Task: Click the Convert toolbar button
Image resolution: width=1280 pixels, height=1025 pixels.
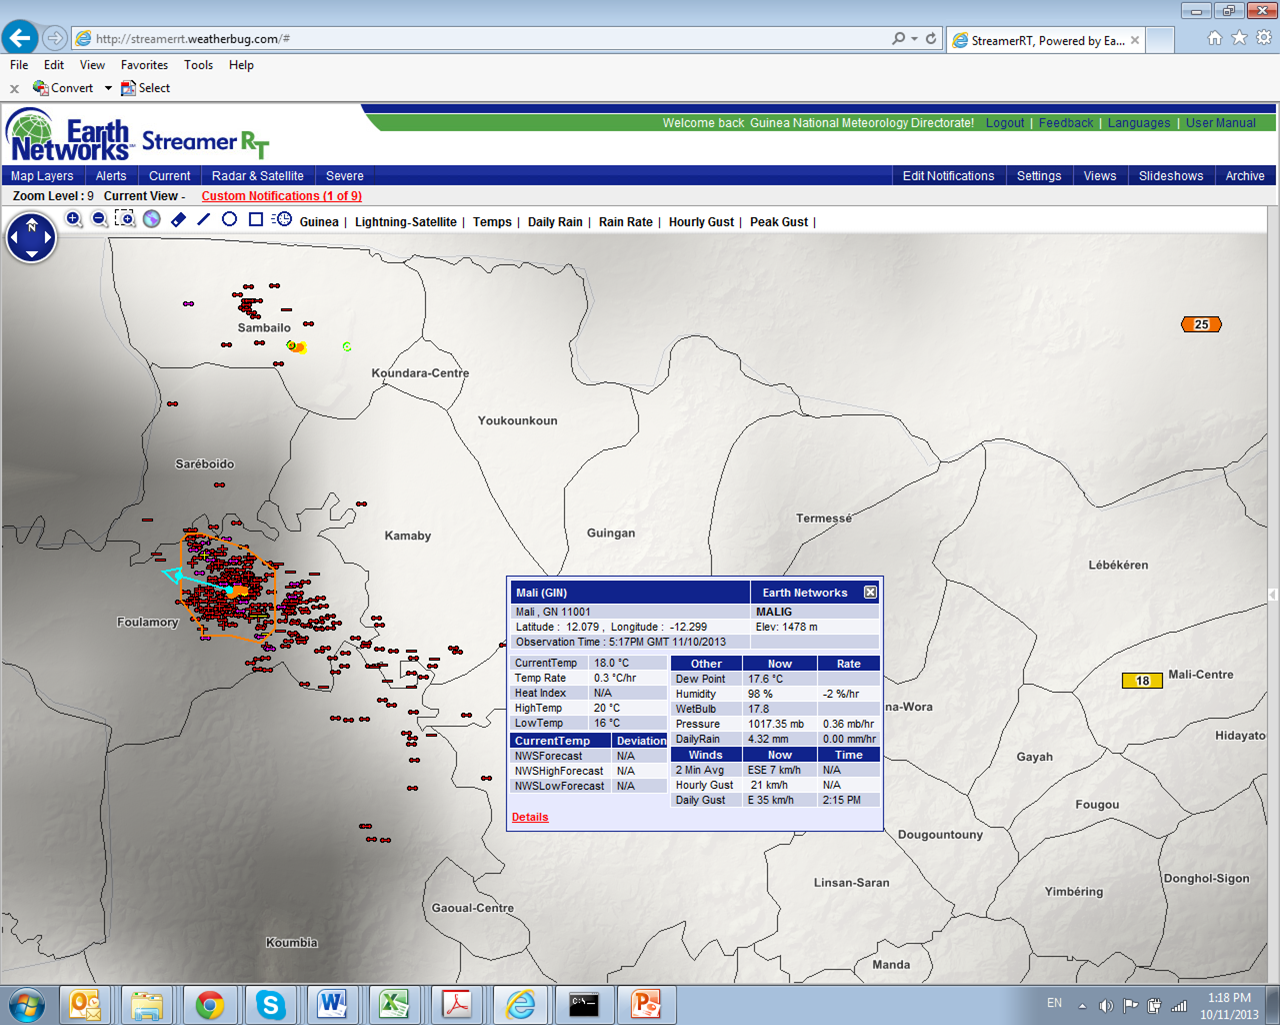Action: click(x=63, y=88)
